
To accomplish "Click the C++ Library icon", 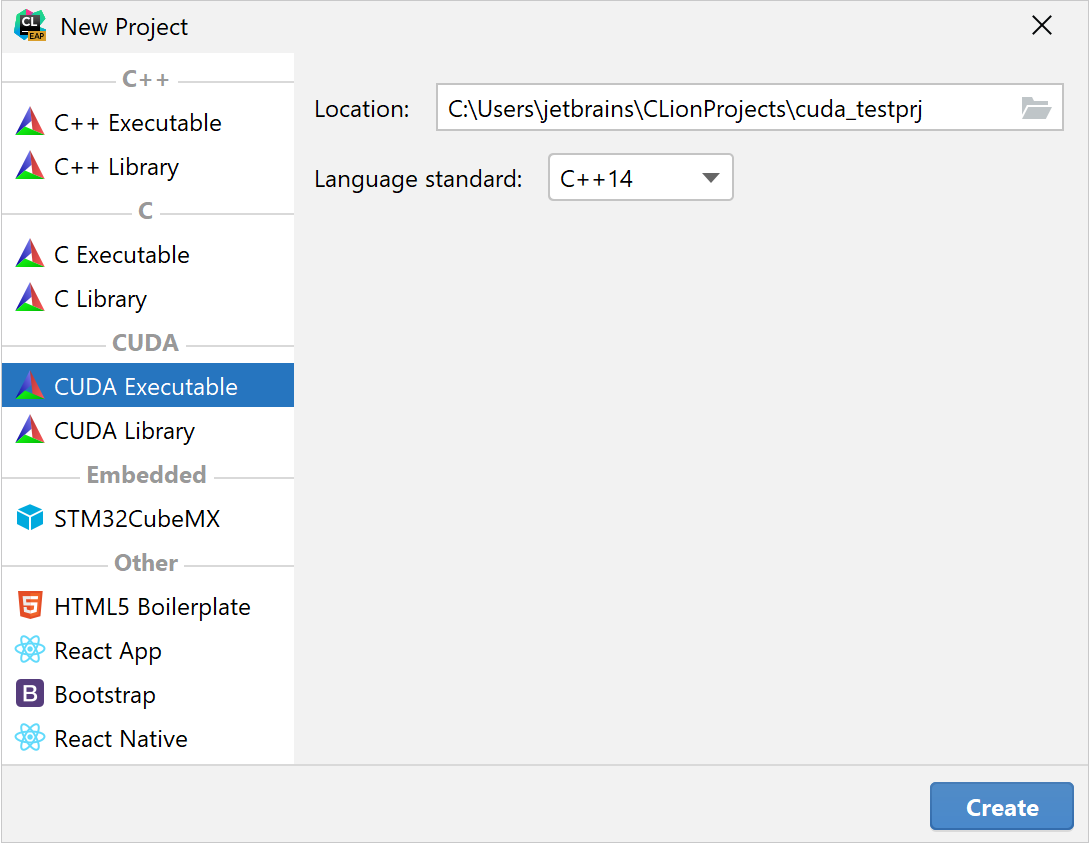I will [x=30, y=167].
